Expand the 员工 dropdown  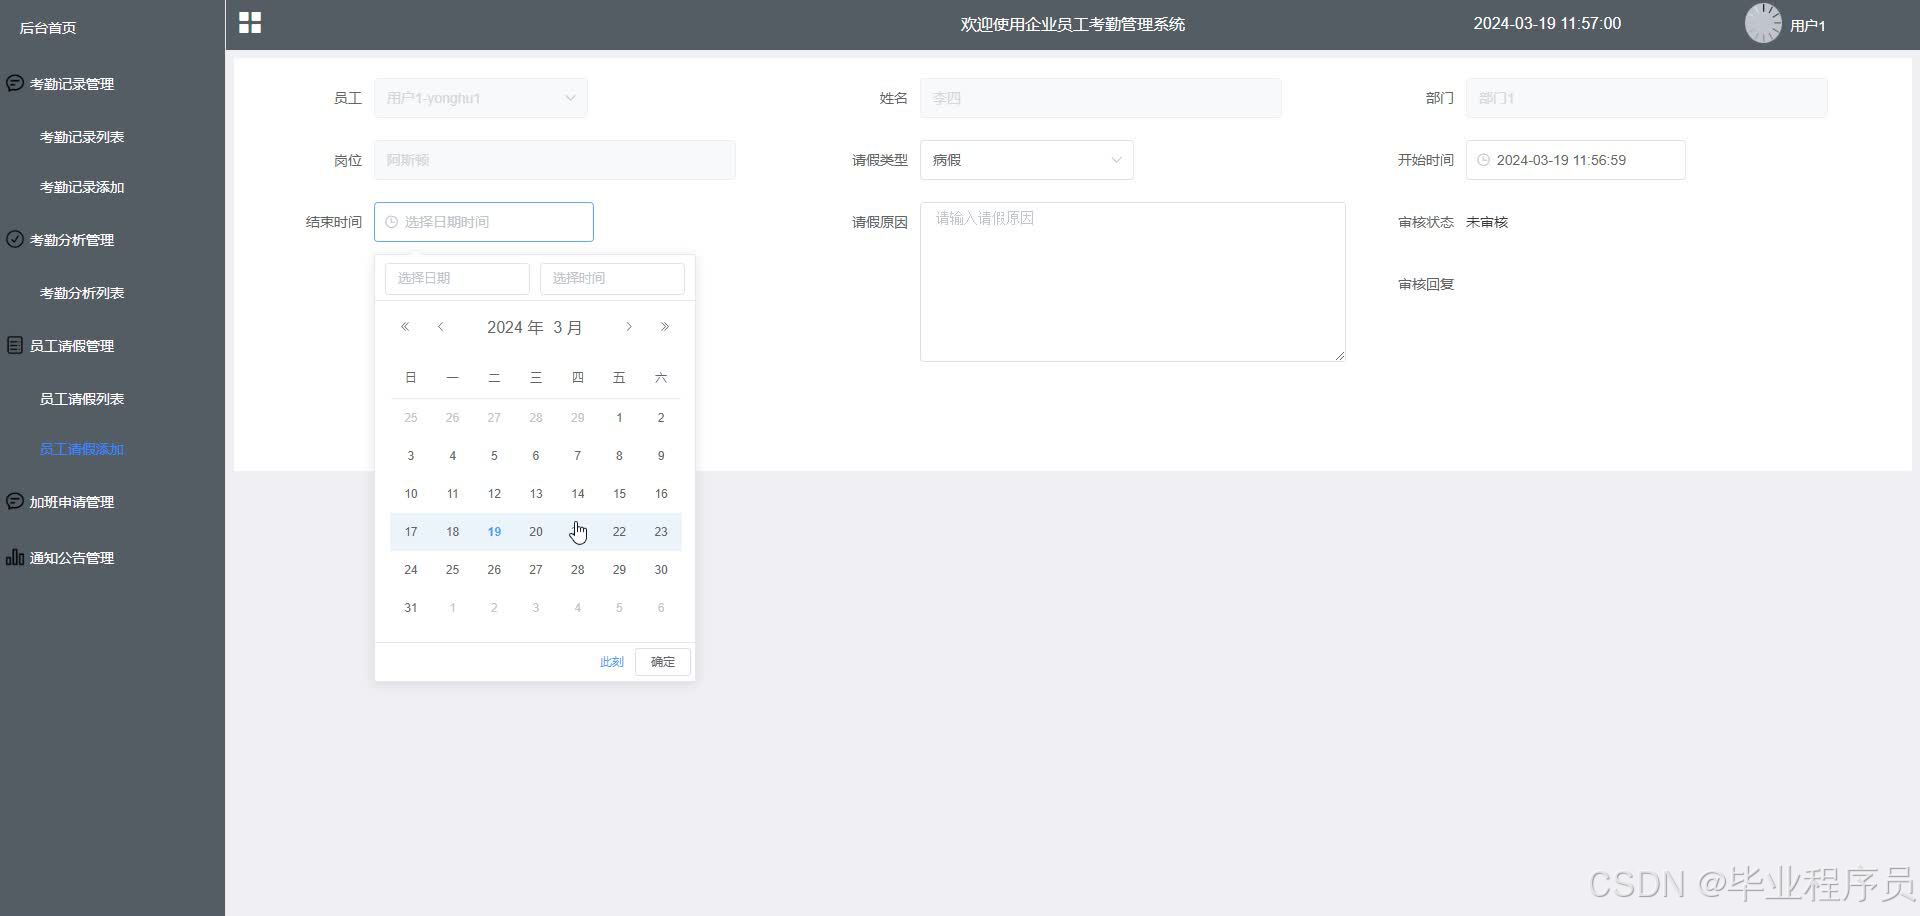point(481,98)
